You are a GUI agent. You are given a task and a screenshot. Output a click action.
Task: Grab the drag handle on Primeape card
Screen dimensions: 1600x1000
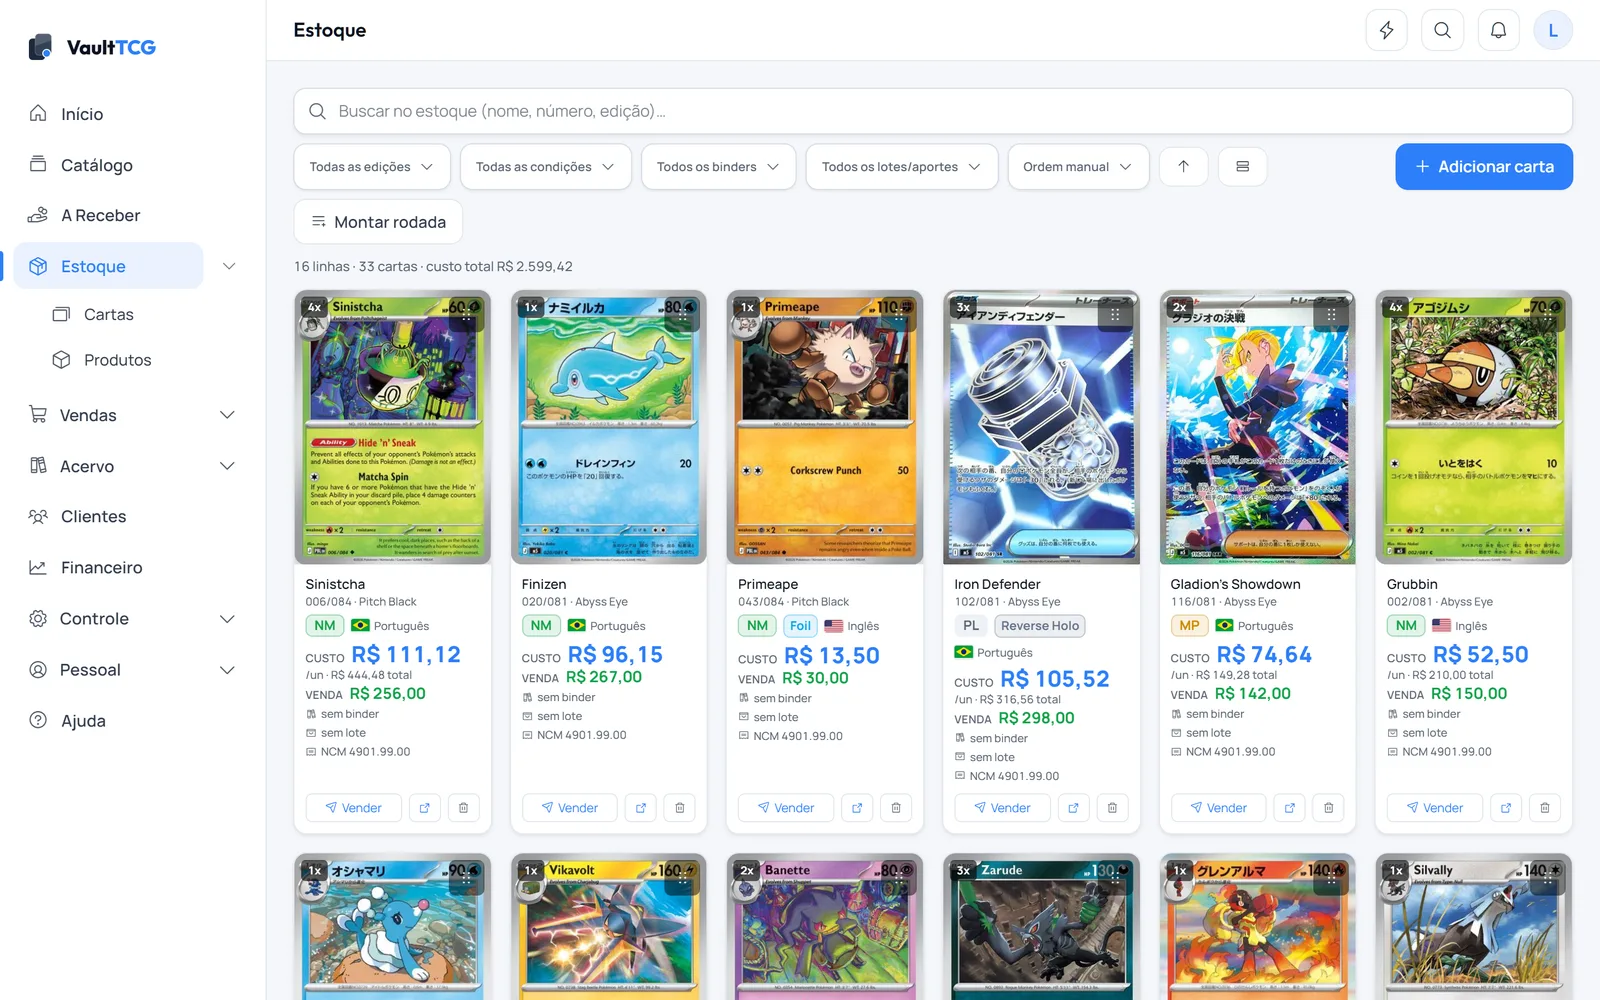899,315
